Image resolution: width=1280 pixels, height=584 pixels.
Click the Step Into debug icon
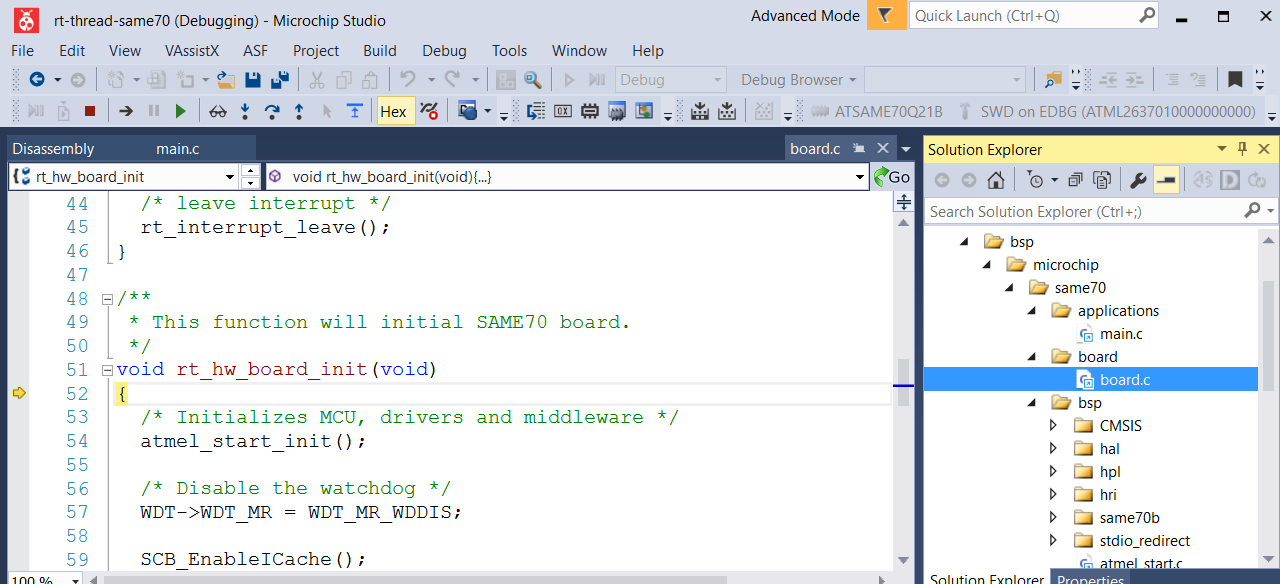(245, 111)
